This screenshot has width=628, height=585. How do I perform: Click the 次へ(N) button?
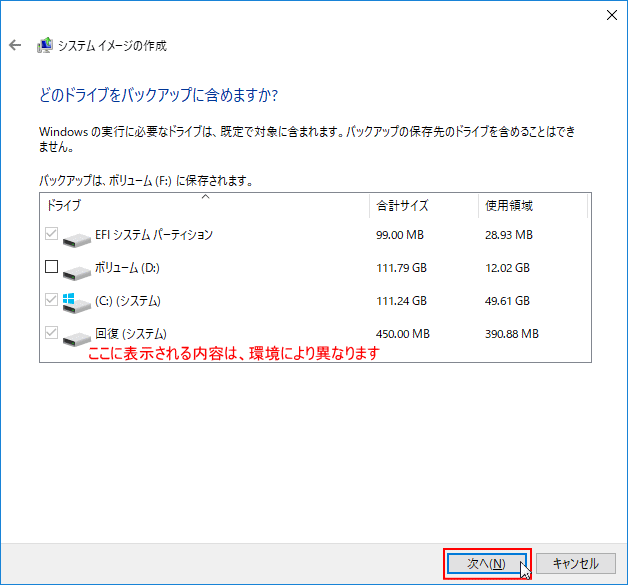pos(487,563)
